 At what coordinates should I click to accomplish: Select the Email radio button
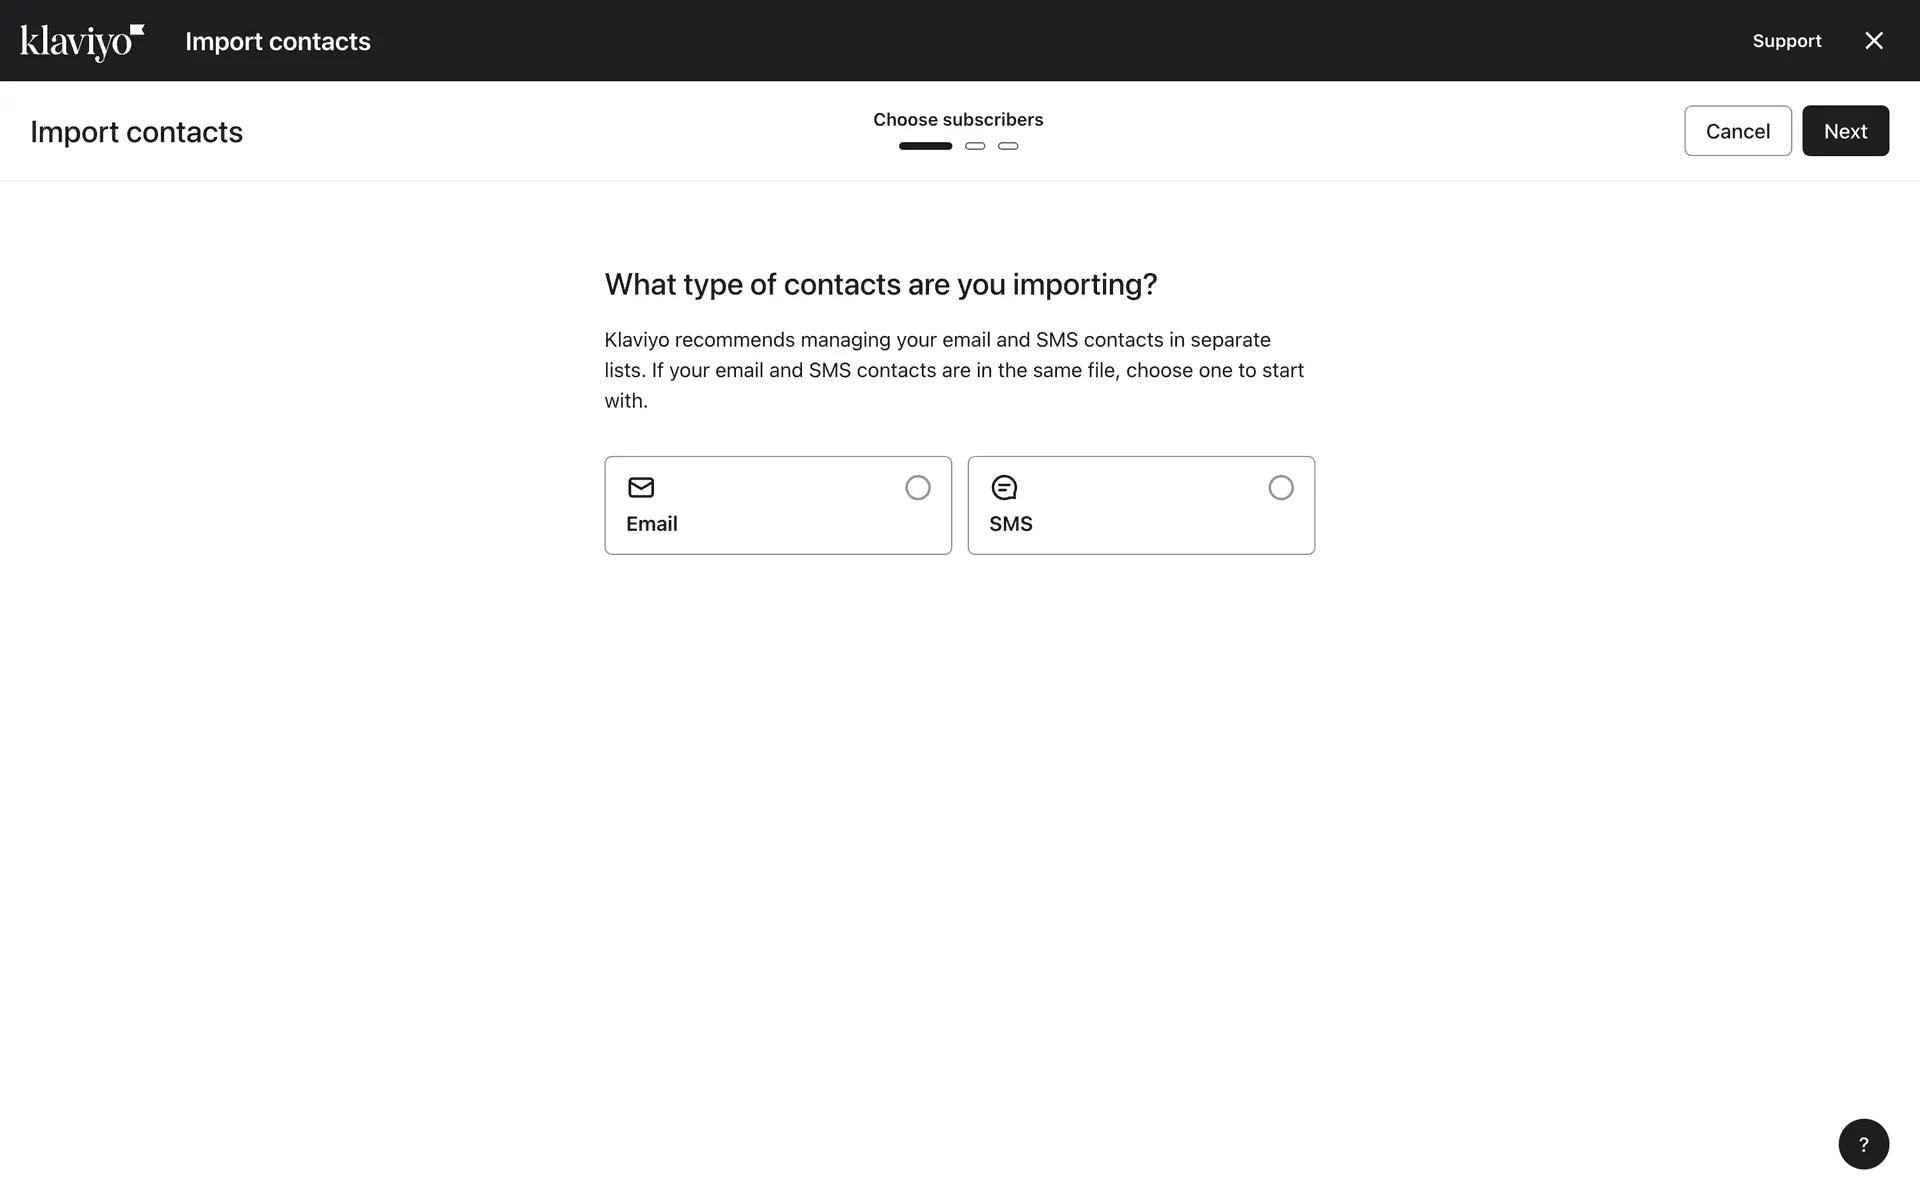[917, 487]
